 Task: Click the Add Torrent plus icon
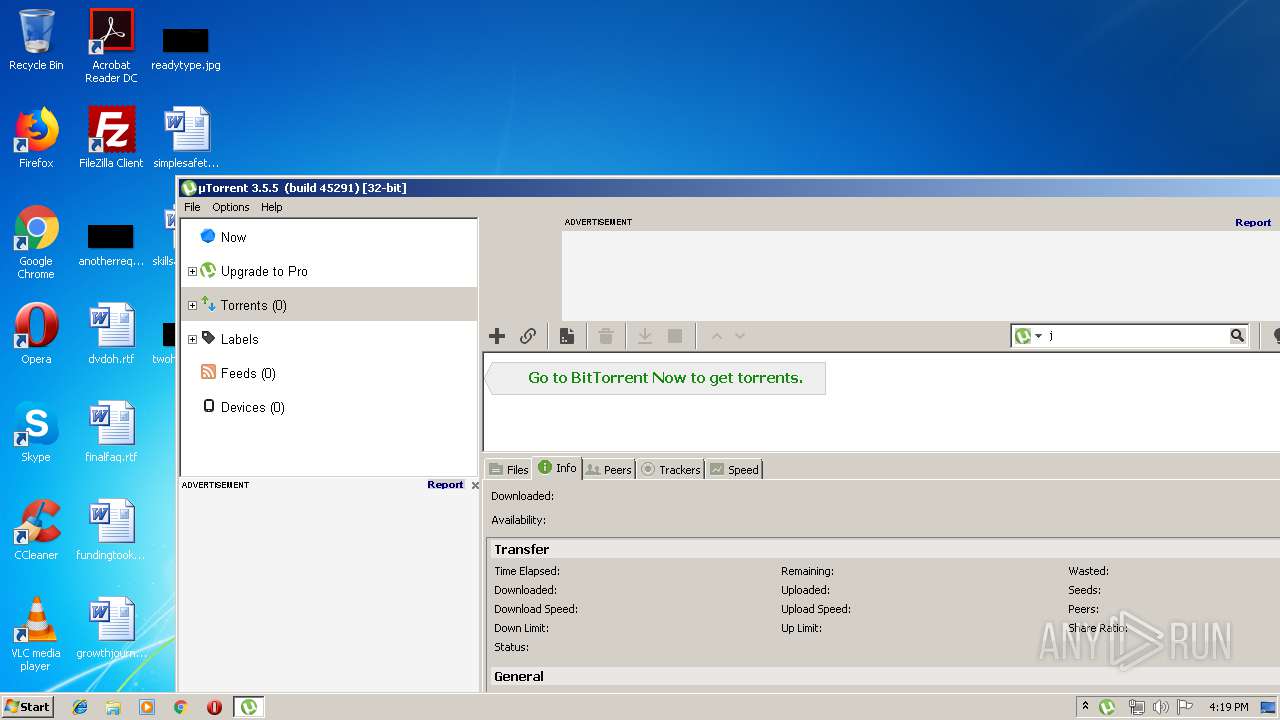tap(497, 336)
